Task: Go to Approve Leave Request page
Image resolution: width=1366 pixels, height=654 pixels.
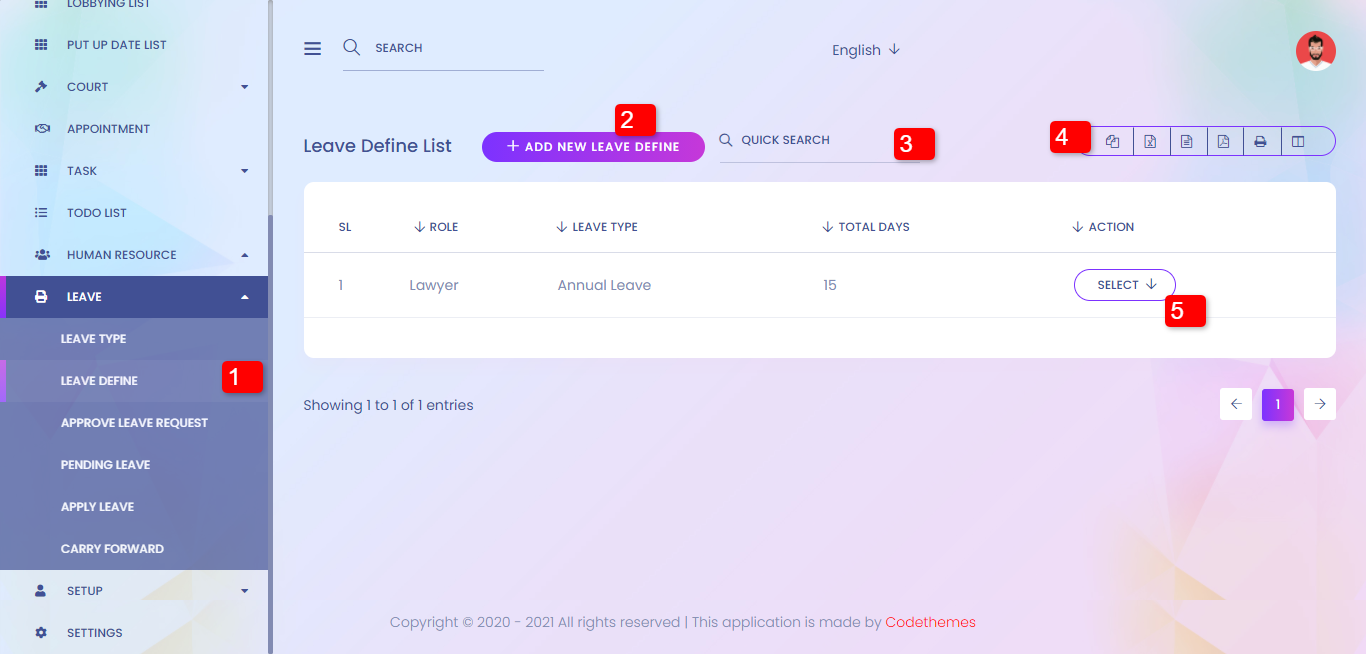Action: point(134,423)
